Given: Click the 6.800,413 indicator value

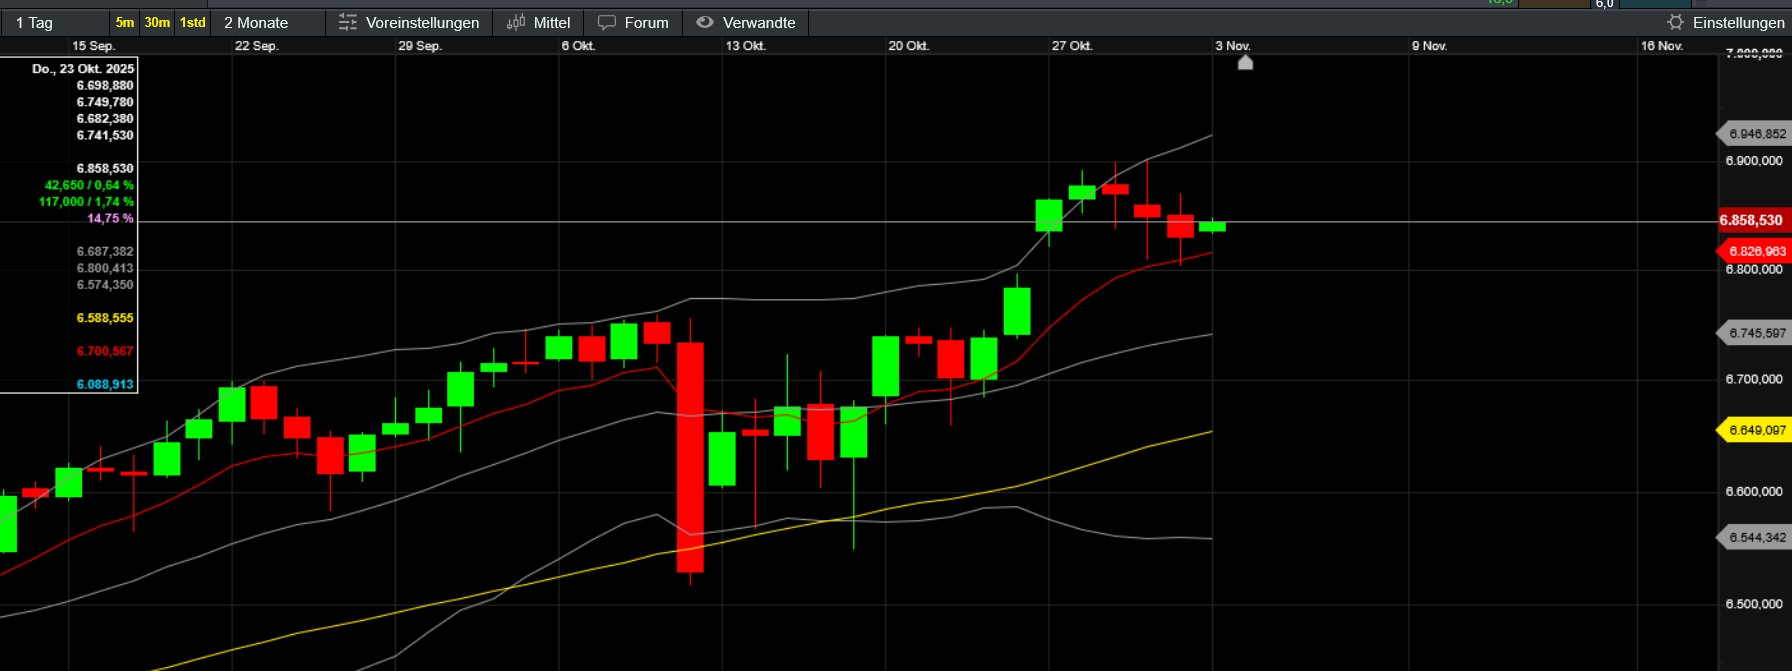Looking at the screenshot, I should [105, 268].
